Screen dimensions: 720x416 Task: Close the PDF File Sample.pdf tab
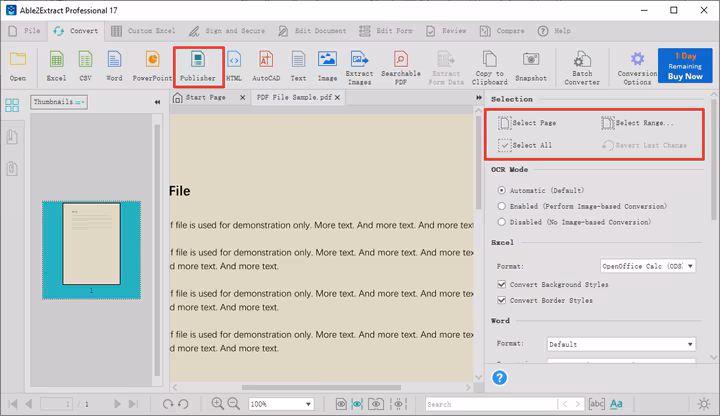tap(338, 97)
